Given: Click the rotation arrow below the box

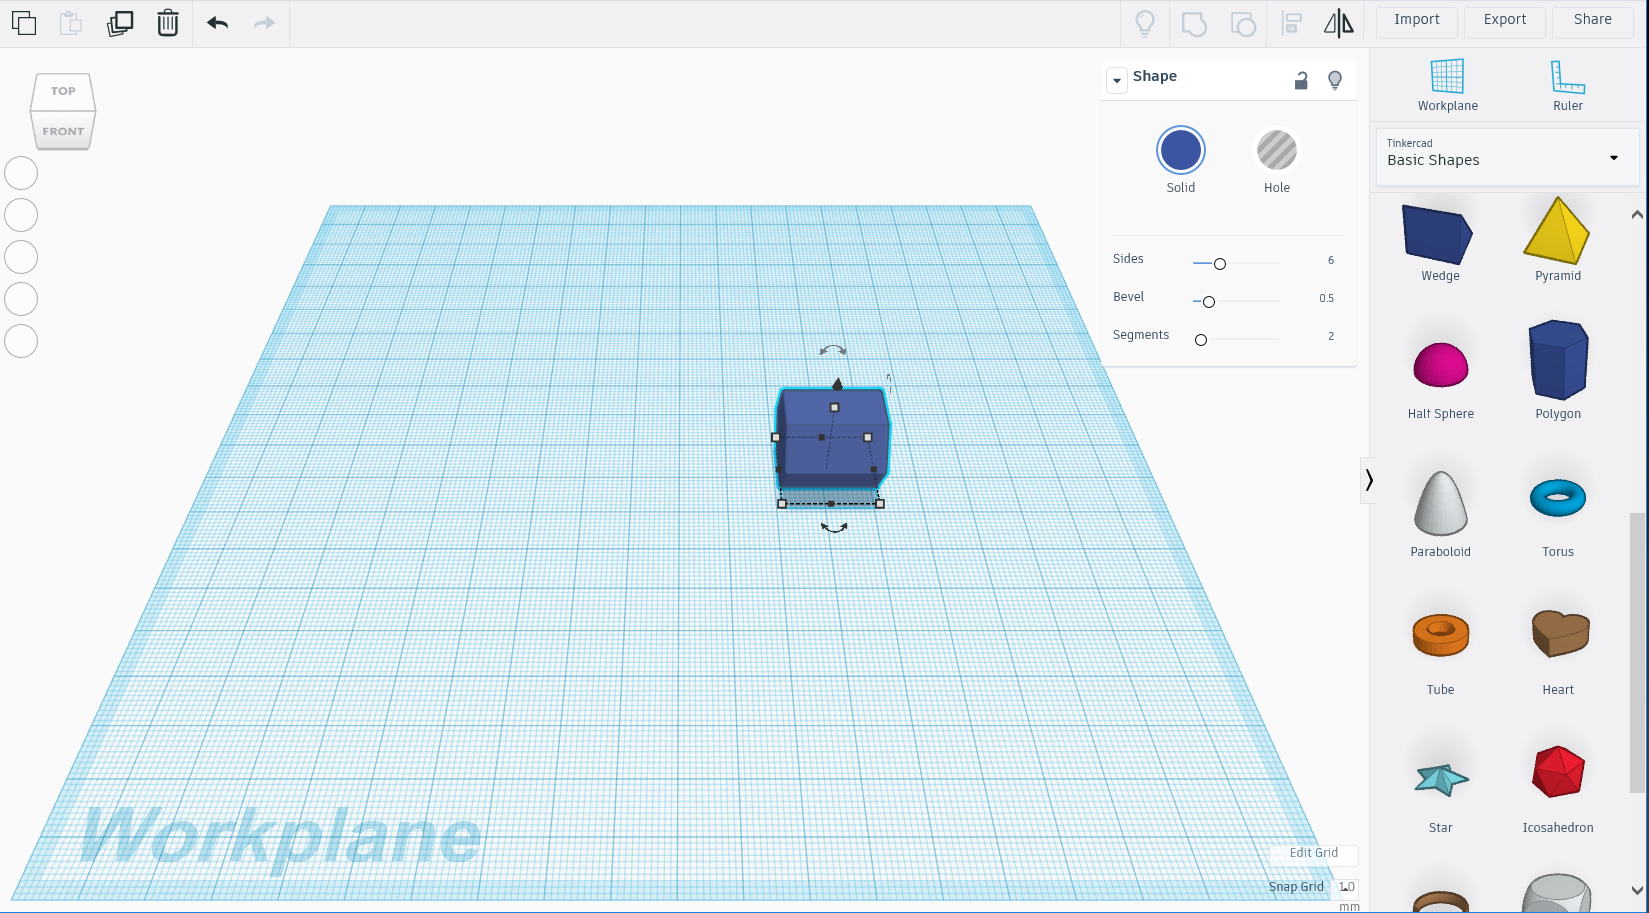Looking at the screenshot, I should [x=834, y=527].
